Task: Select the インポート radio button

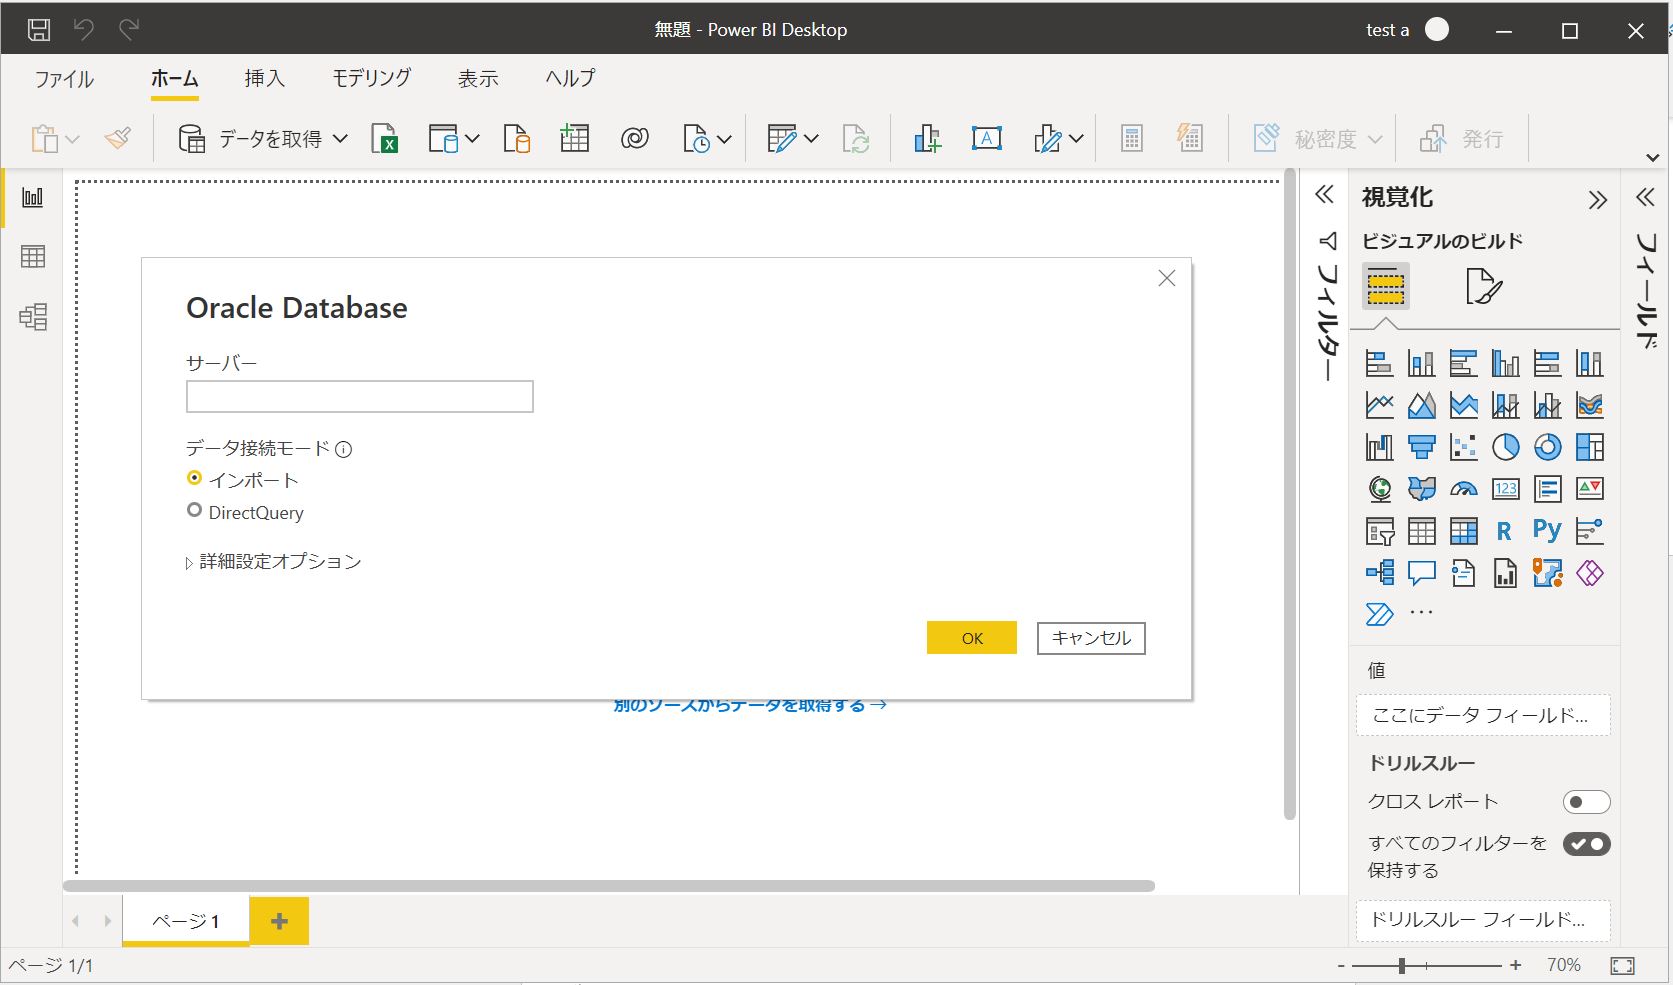Action: pos(195,479)
